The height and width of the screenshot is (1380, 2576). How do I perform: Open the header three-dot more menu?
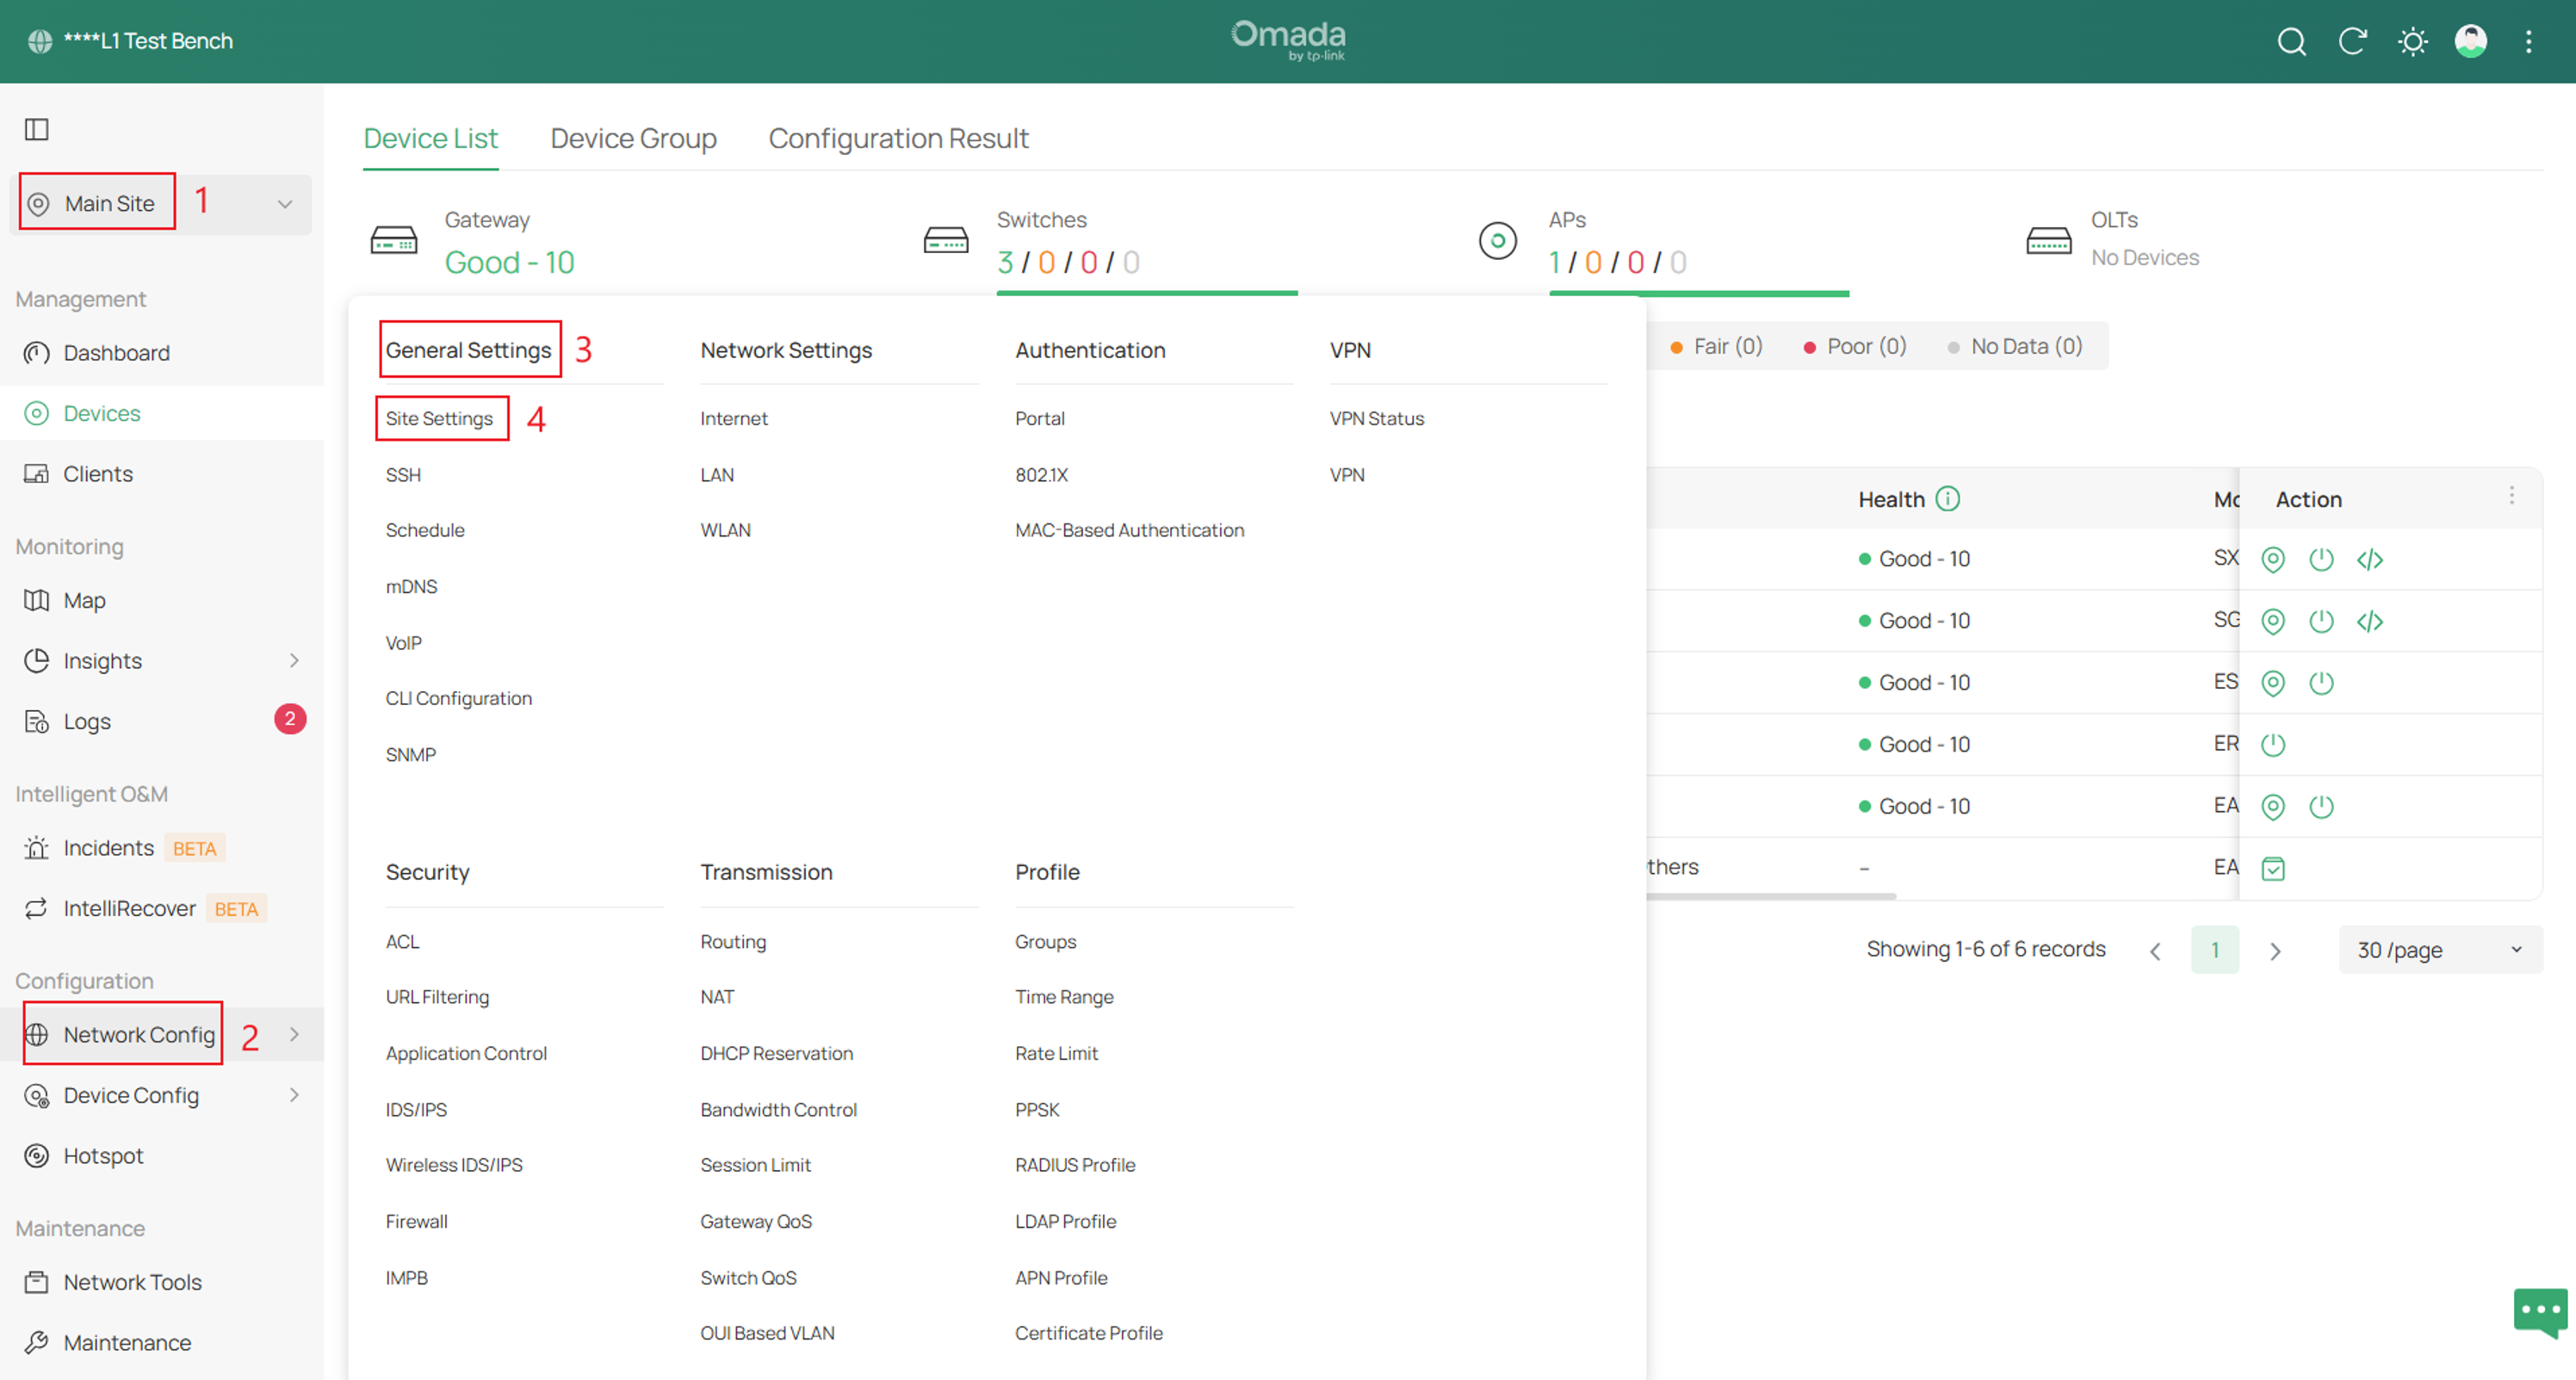click(2528, 41)
